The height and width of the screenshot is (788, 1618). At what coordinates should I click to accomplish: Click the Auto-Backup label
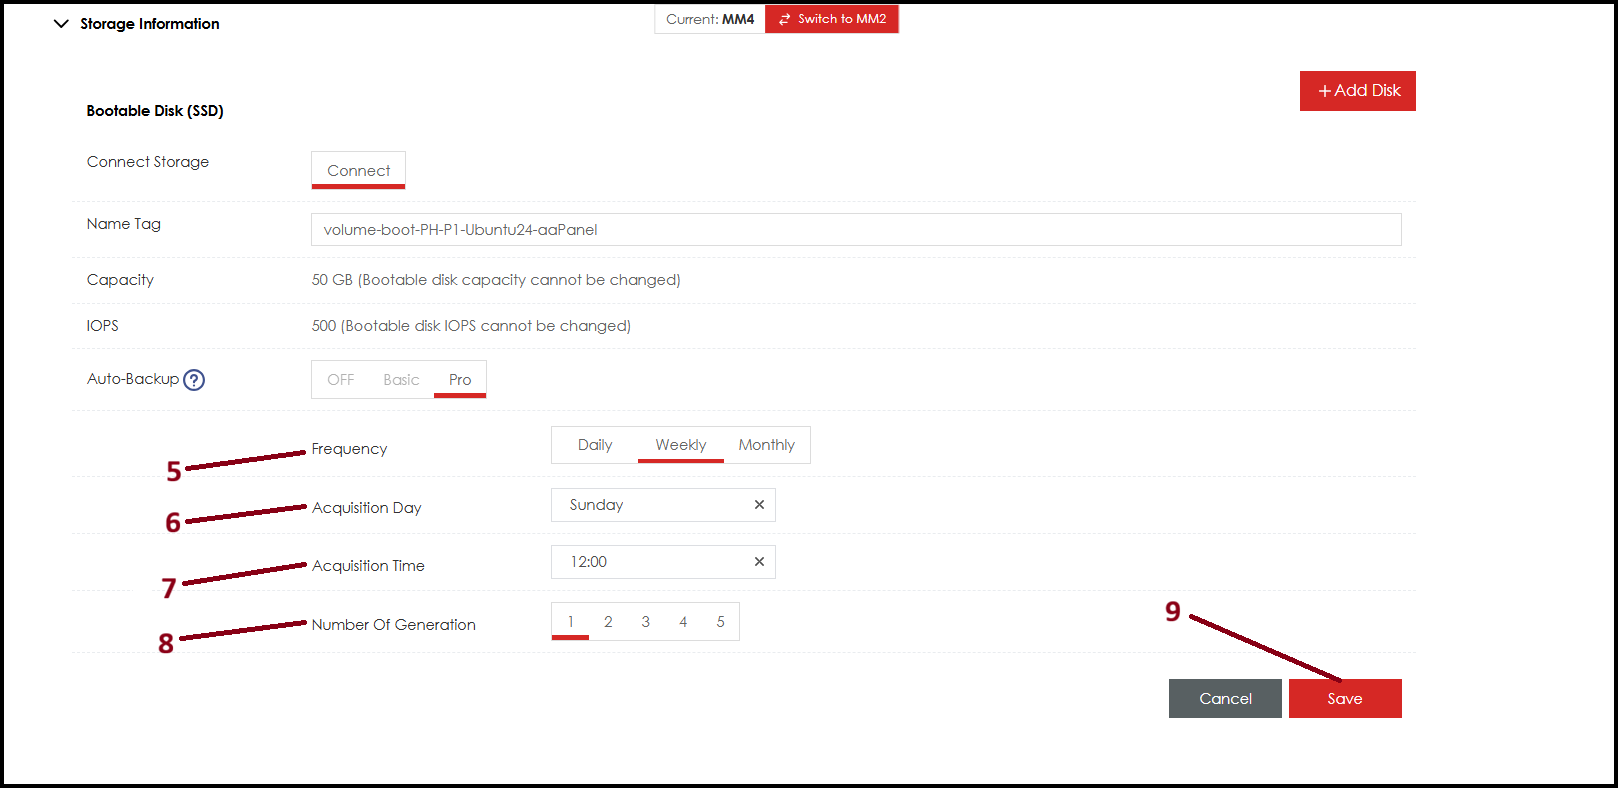(133, 379)
